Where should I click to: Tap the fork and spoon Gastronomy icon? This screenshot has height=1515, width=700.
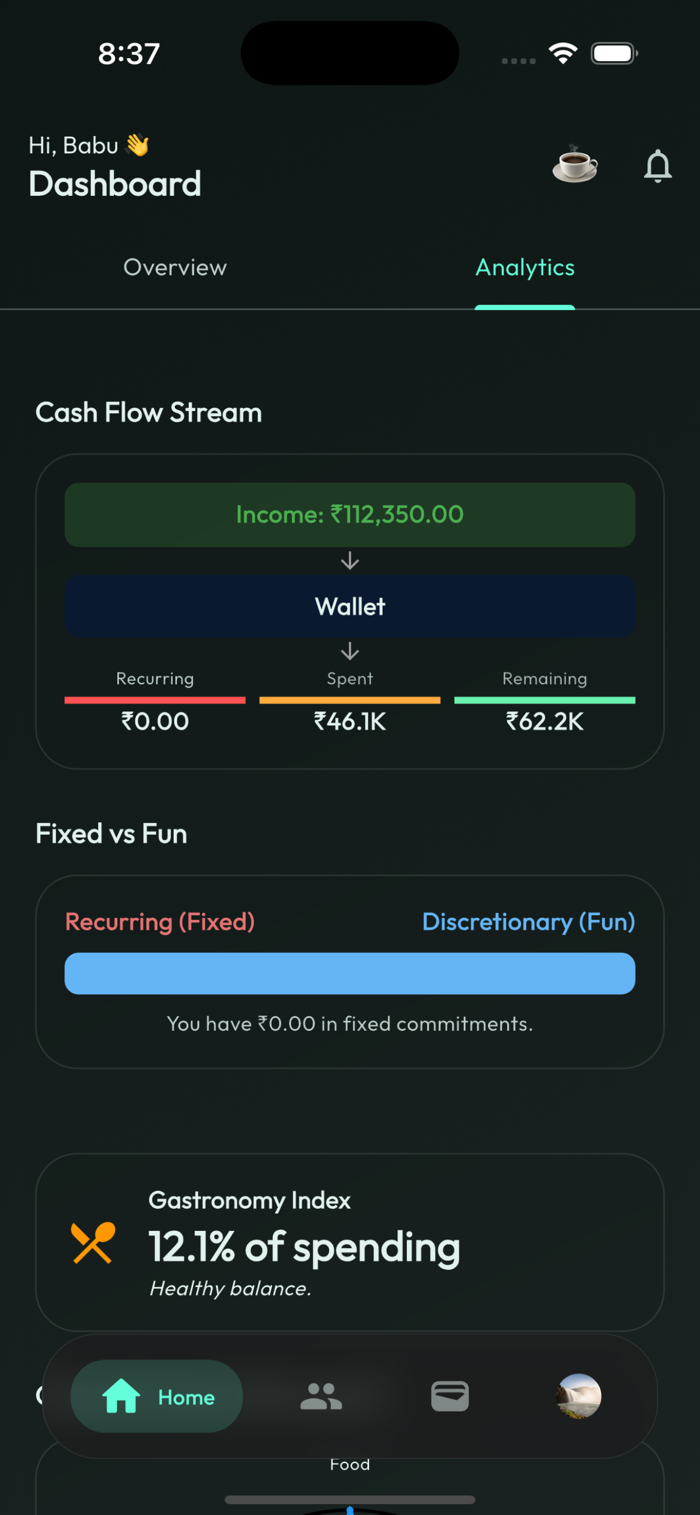(x=93, y=1243)
